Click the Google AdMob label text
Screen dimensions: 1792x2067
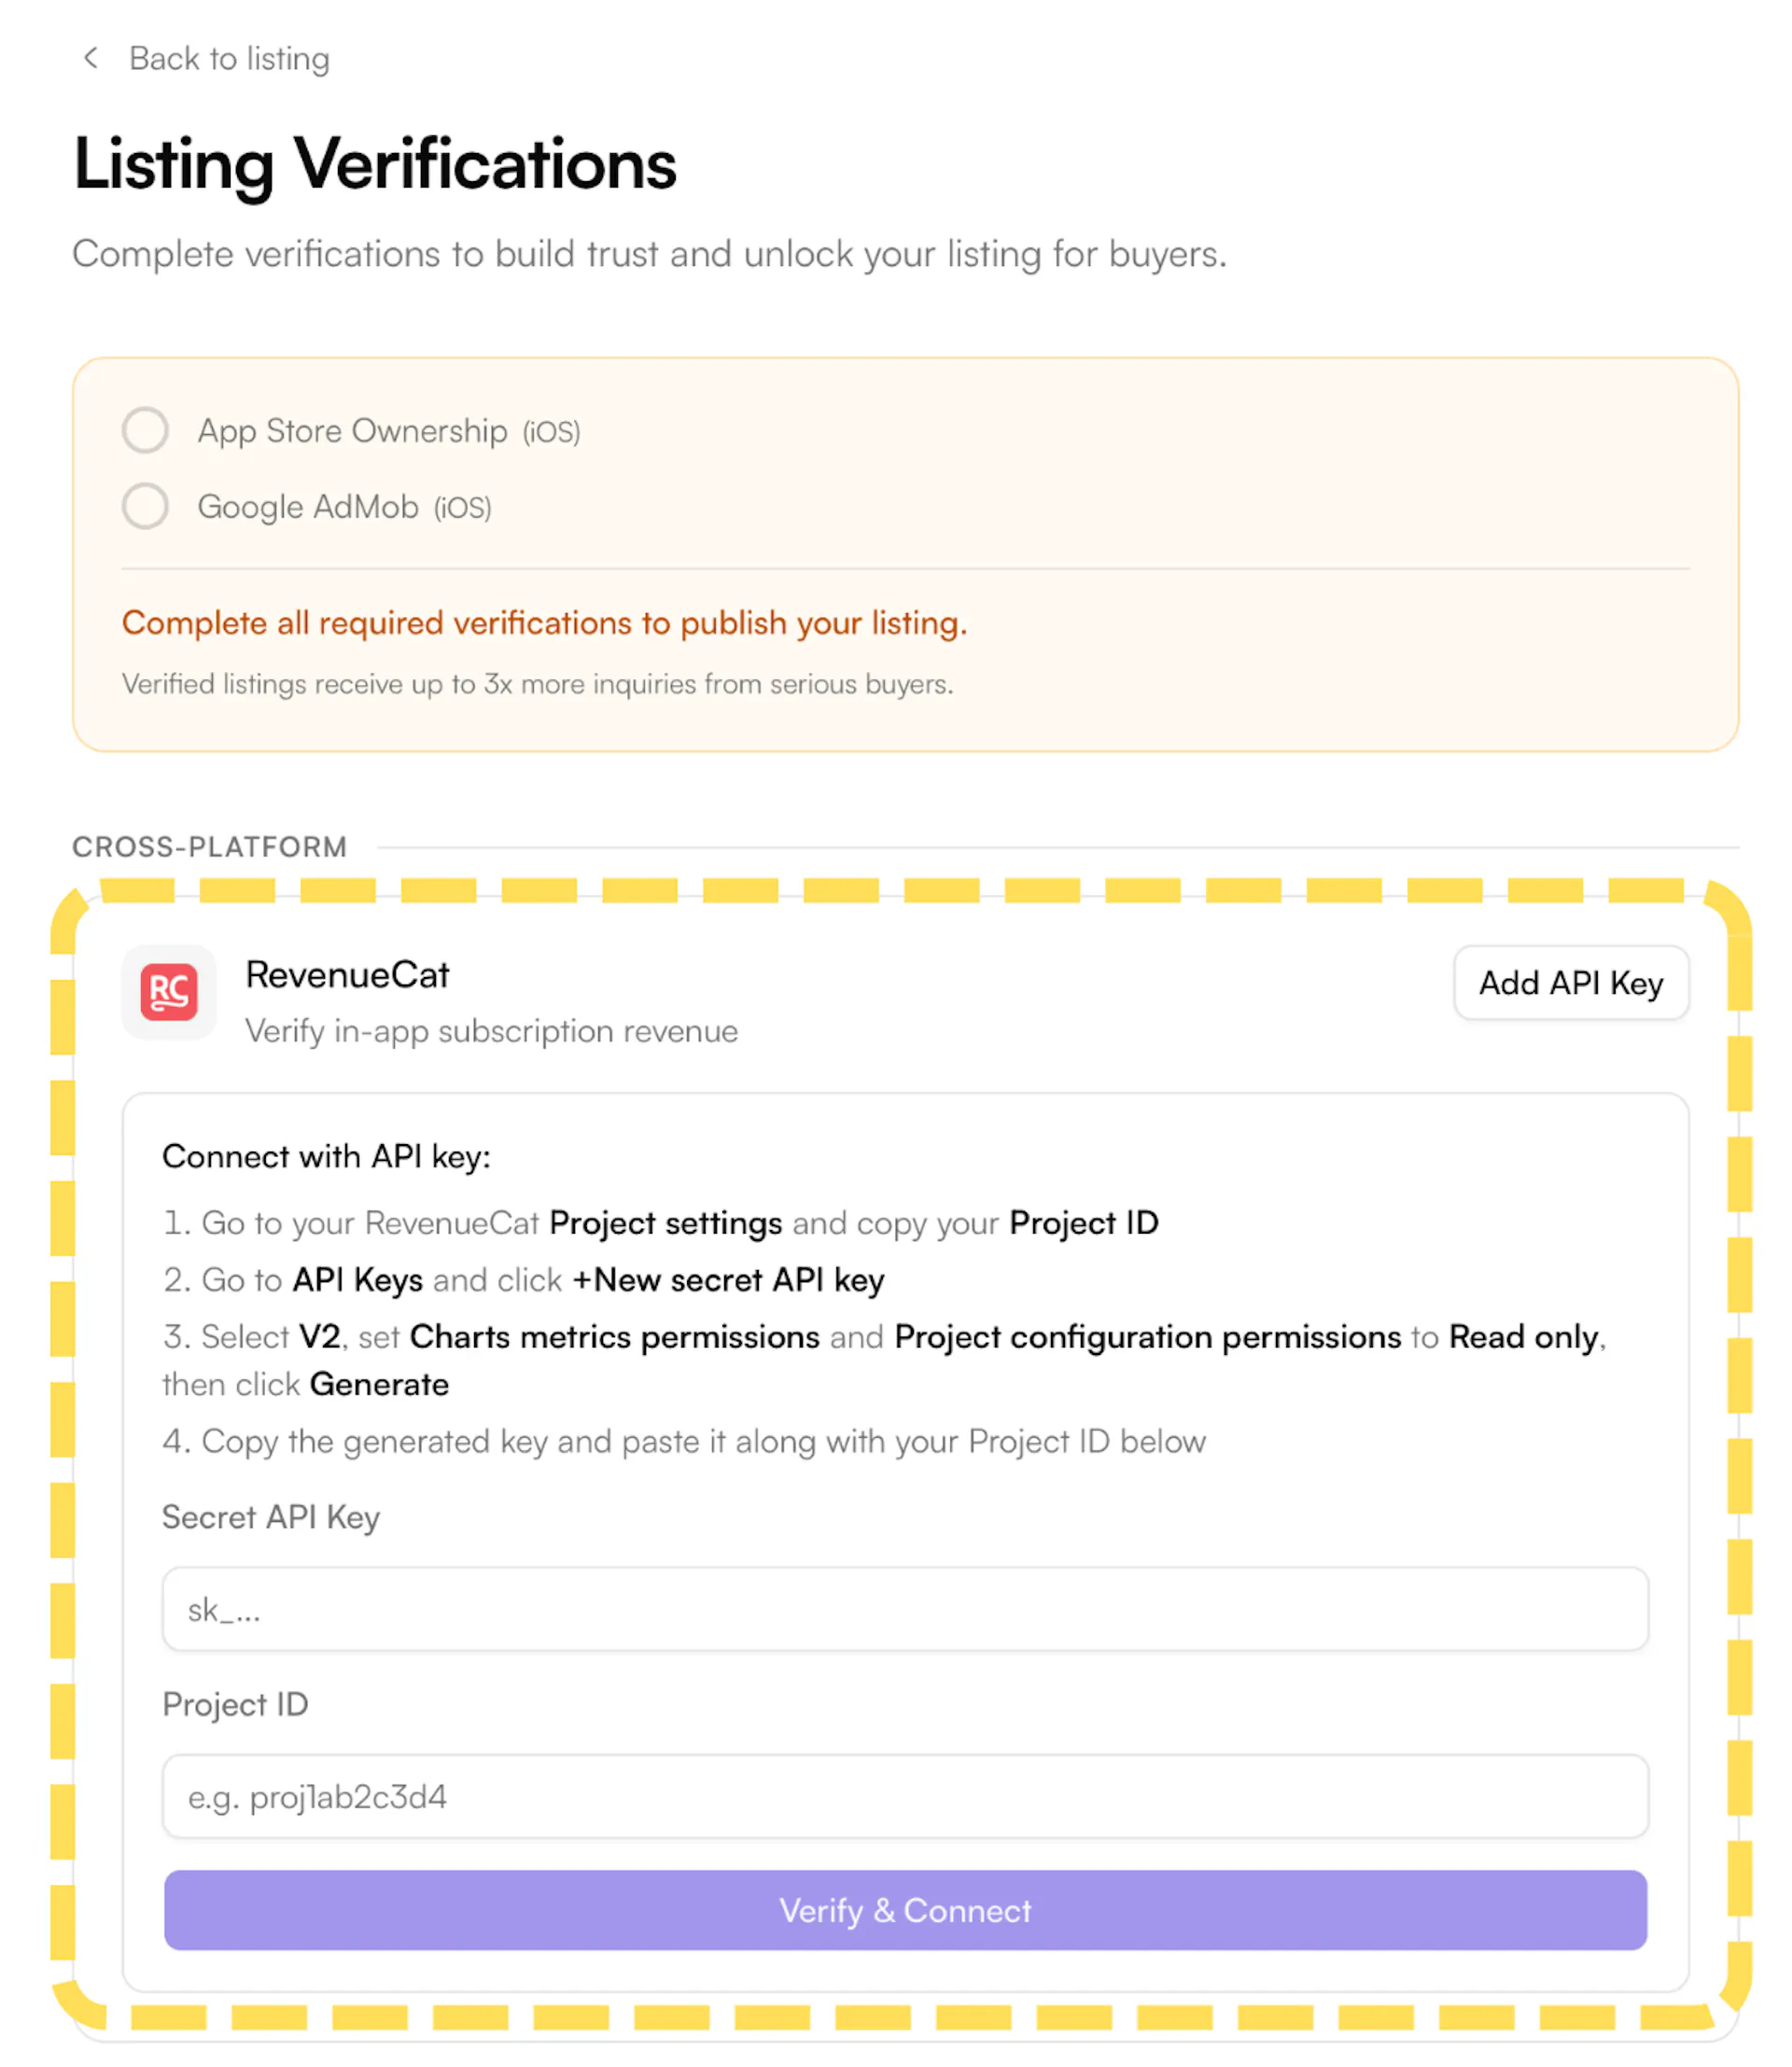(x=308, y=507)
